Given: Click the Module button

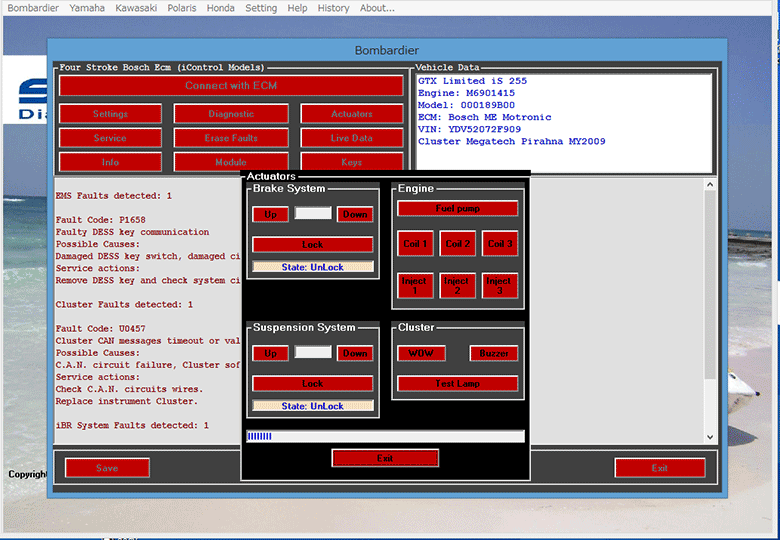Looking at the screenshot, I should 231,162.
